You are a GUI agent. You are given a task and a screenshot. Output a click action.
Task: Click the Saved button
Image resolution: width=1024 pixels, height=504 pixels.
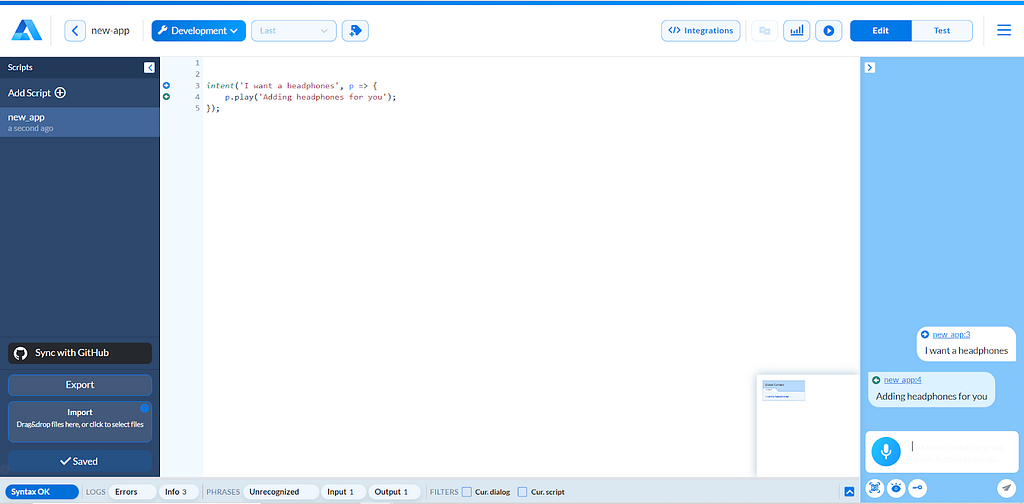tap(80, 462)
